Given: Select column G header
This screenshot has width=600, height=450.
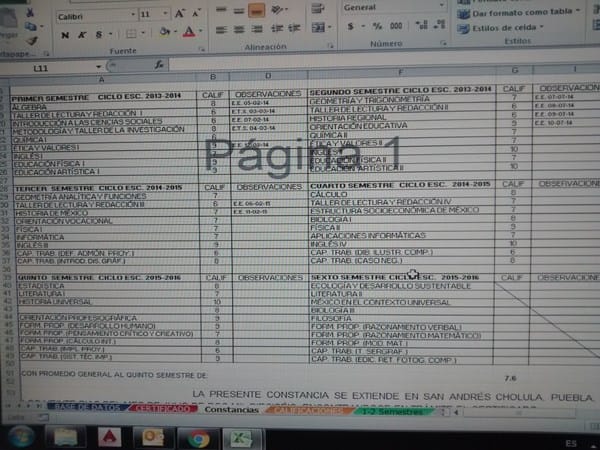Looking at the screenshot, I should (515, 70).
